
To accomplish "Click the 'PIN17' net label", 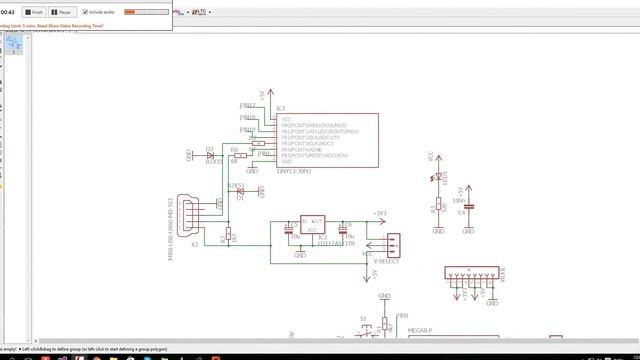I will (247, 106).
